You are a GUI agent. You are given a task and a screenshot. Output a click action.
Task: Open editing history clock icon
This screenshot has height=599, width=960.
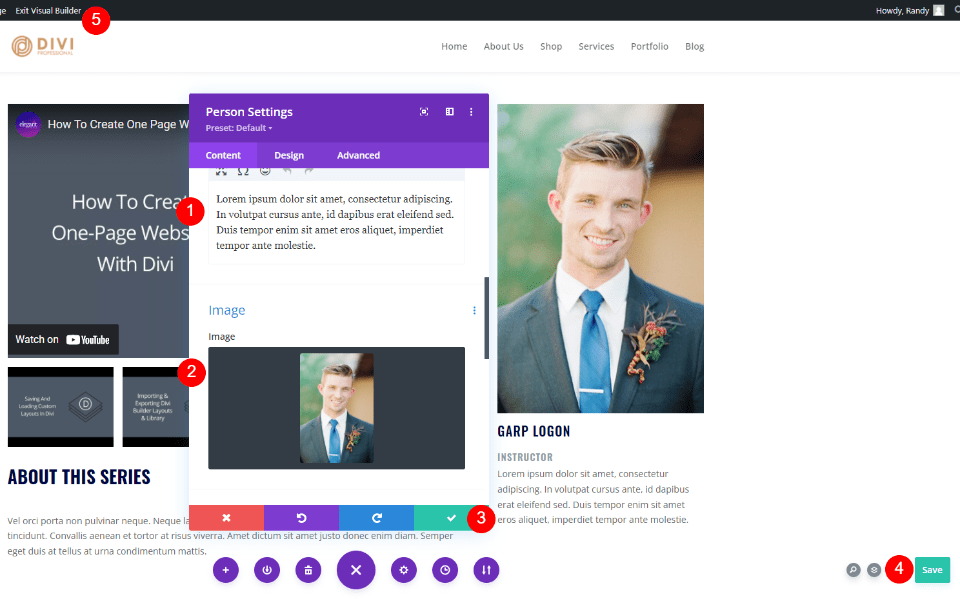445,570
